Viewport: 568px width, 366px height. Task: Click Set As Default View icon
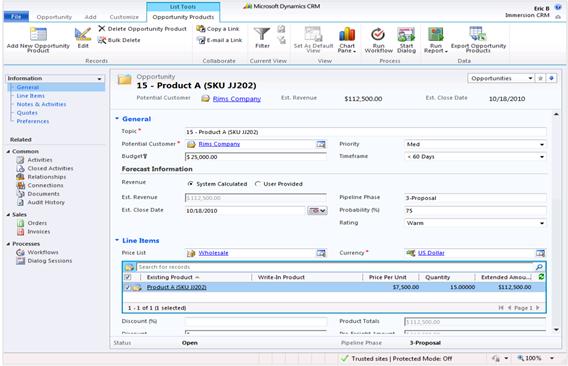click(313, 34)
